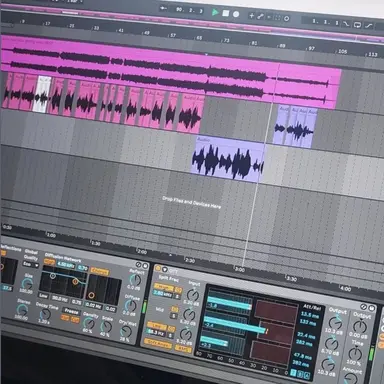
Task: Adjust the reverb Diffuse level knob
Action: click(x=131, y=305)
